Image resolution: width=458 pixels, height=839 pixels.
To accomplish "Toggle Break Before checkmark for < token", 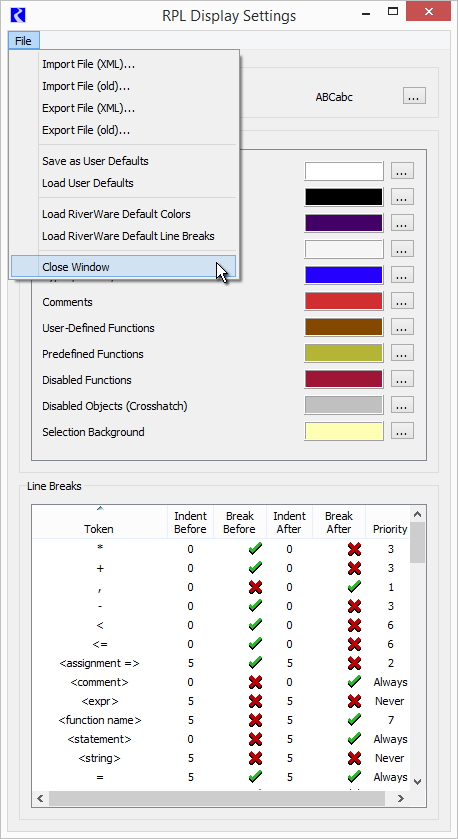I will (x=256, y=625).
